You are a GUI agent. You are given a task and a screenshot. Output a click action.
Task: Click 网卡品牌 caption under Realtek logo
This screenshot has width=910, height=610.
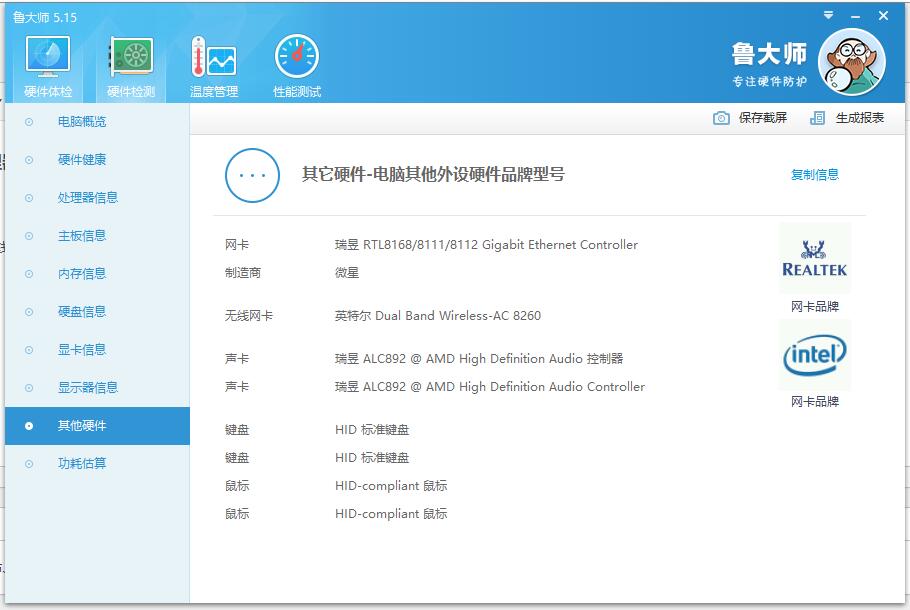(x=815, y=306)
